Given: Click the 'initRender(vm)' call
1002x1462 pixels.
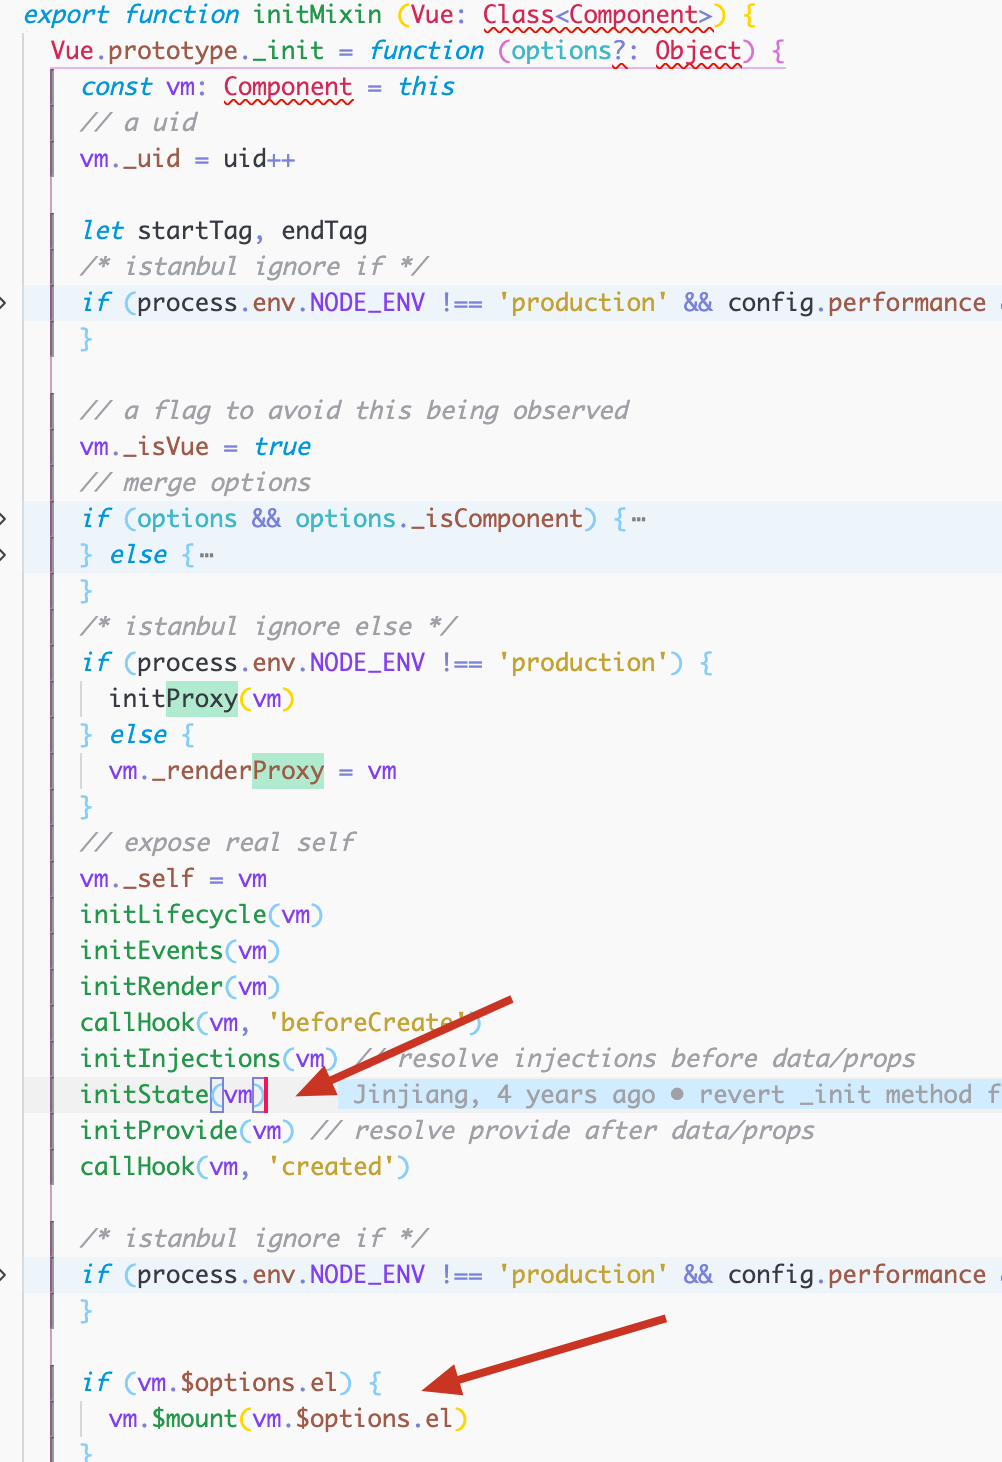Looking at the screenshot, I should click(181, 987).
